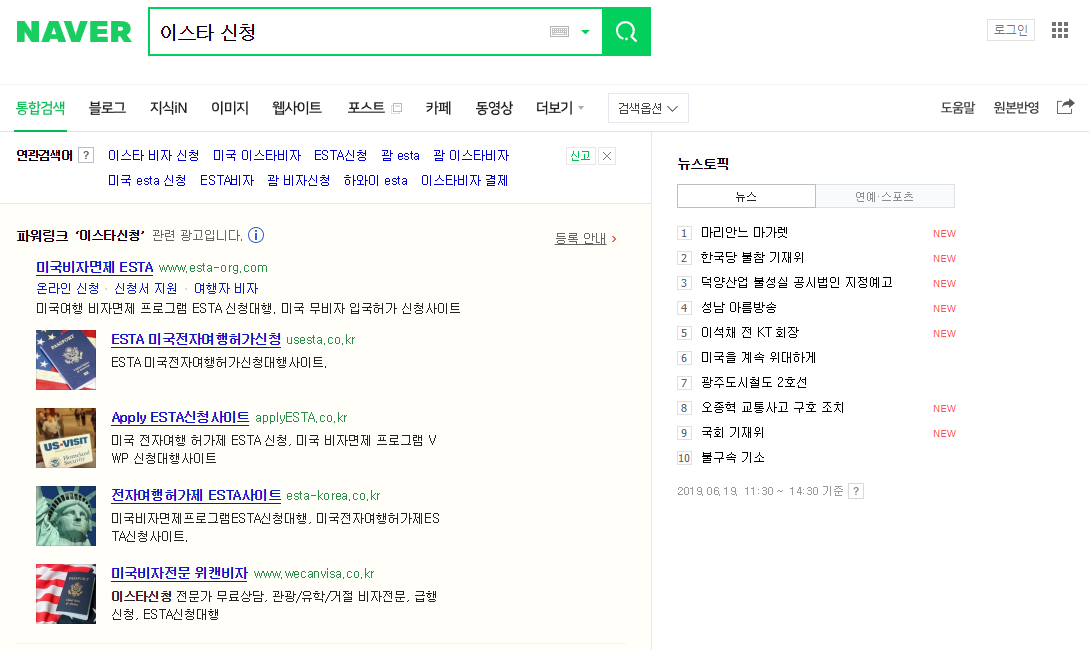
Task: Click the US-VISIT thumbnail image
Action: (x=66, y=438)
